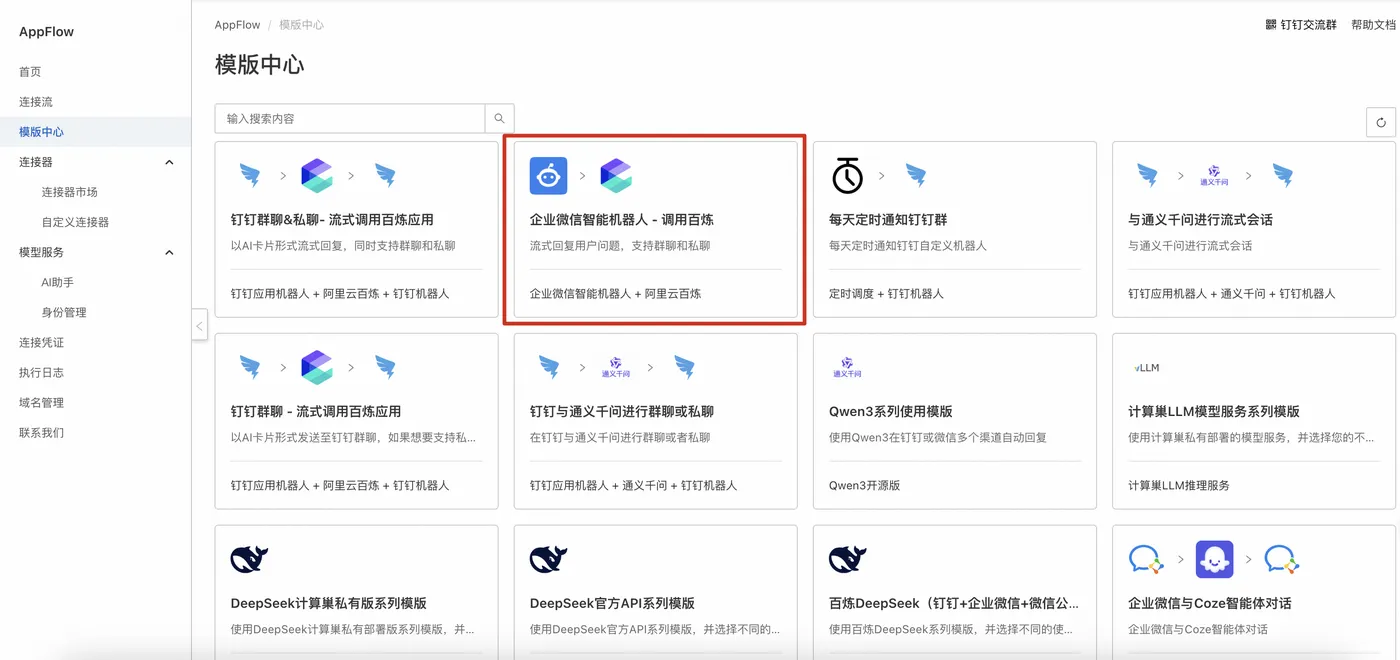1400x660 pixels.
Task: Open the Qwen3系列使用模版 template title
Action: 891,411
